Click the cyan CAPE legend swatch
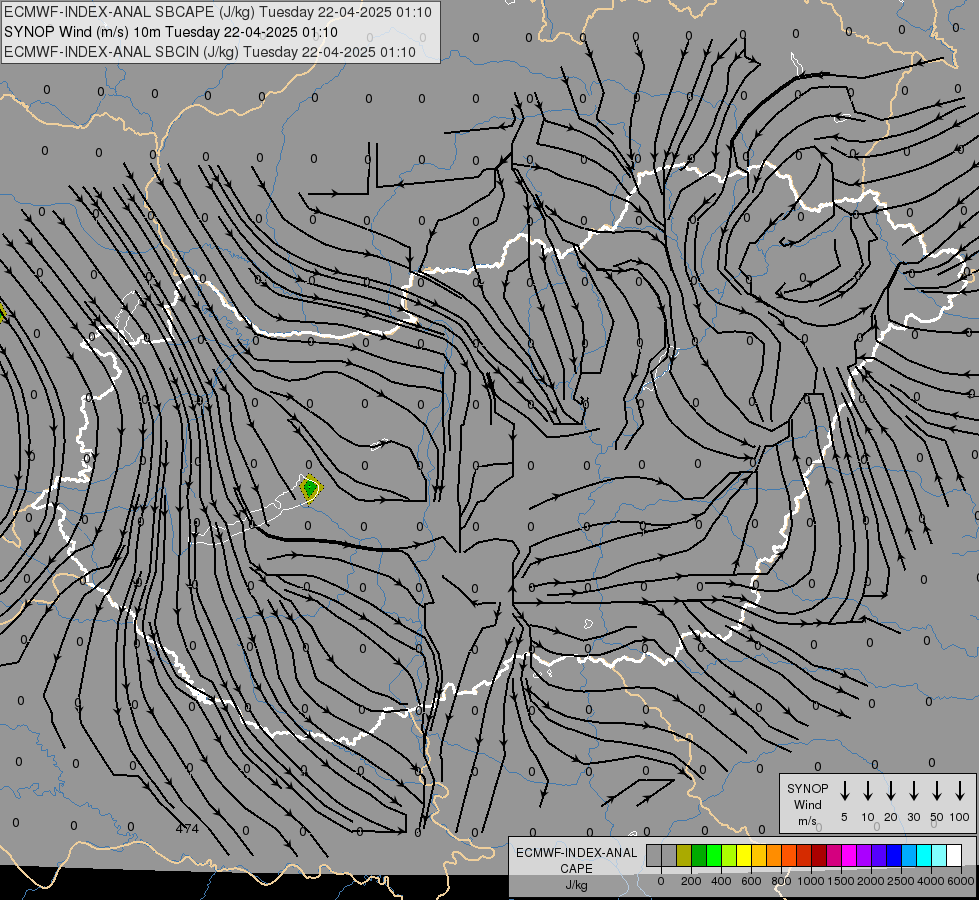 923,855
